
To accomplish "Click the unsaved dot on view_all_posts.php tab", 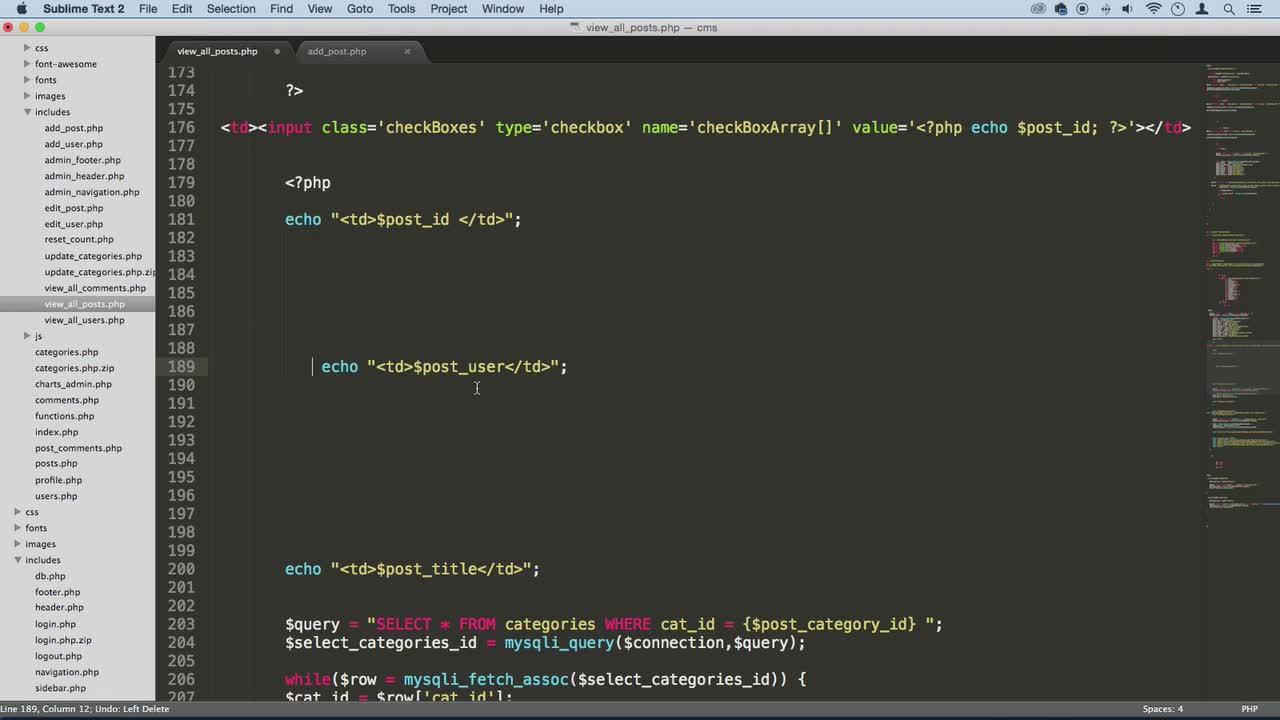I will pyautogui.click(x=277, y=51).
